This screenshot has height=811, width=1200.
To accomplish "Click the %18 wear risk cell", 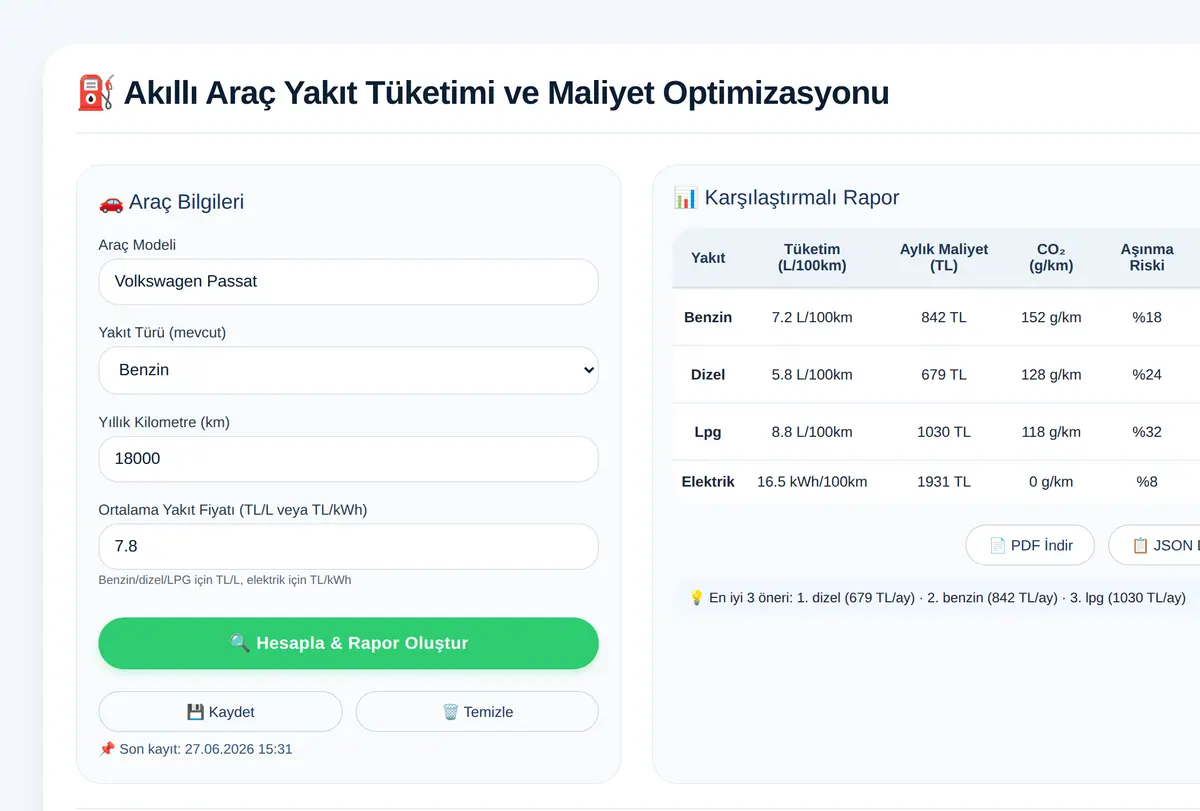I will 1147,317.
